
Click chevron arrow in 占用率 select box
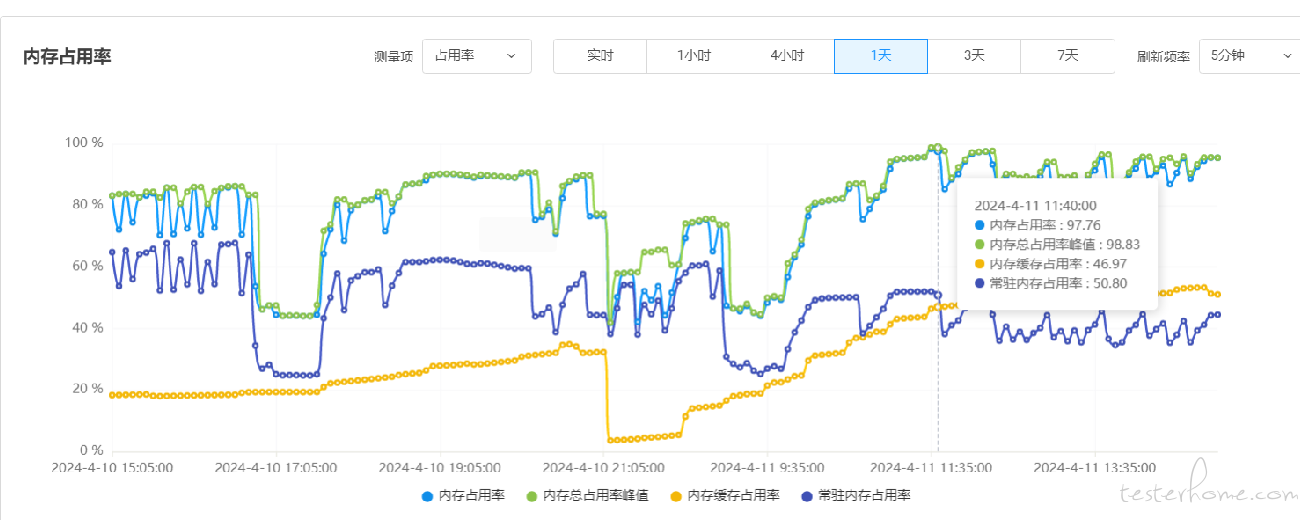point(512,56)
